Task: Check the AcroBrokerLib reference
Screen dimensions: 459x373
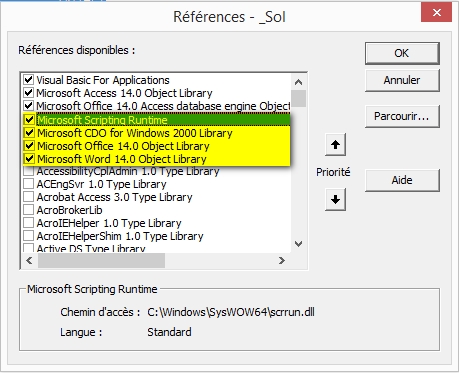Action: 28,210
